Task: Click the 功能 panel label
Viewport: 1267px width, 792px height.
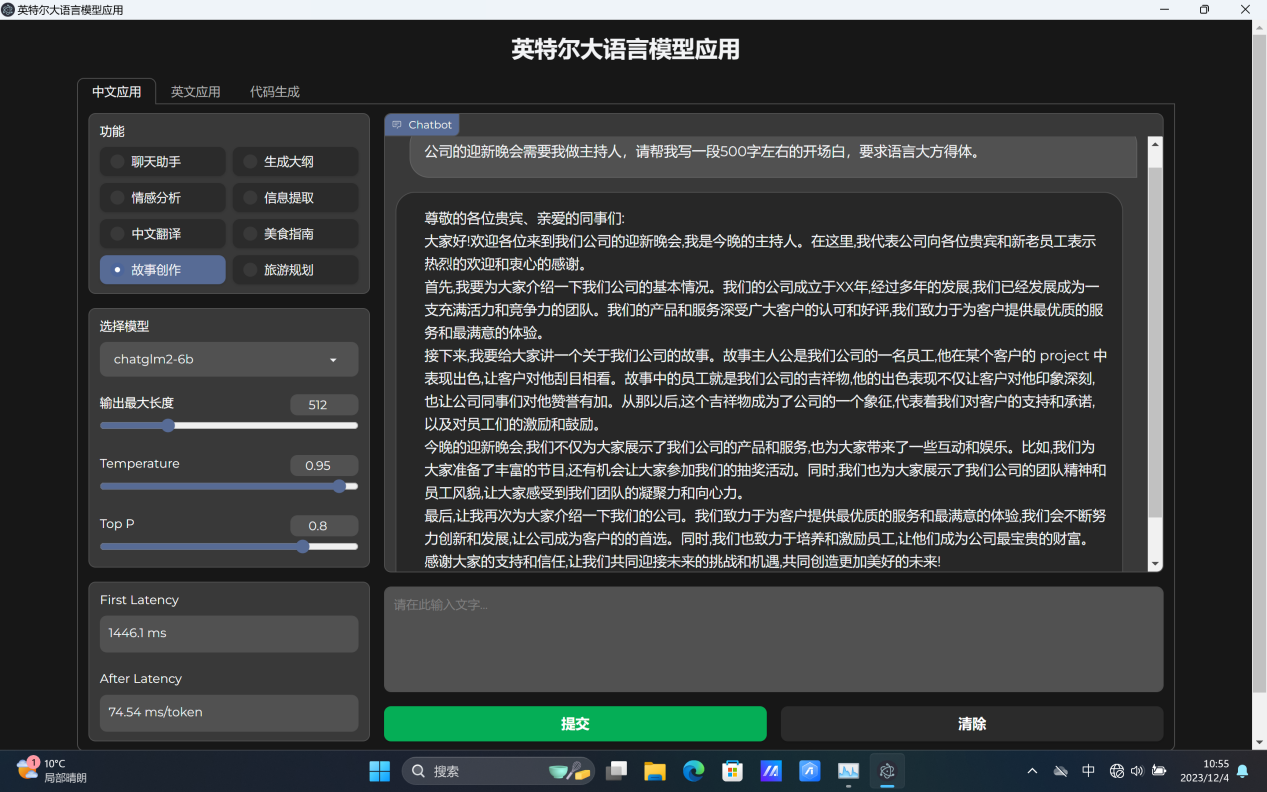Action: (112, 131)
